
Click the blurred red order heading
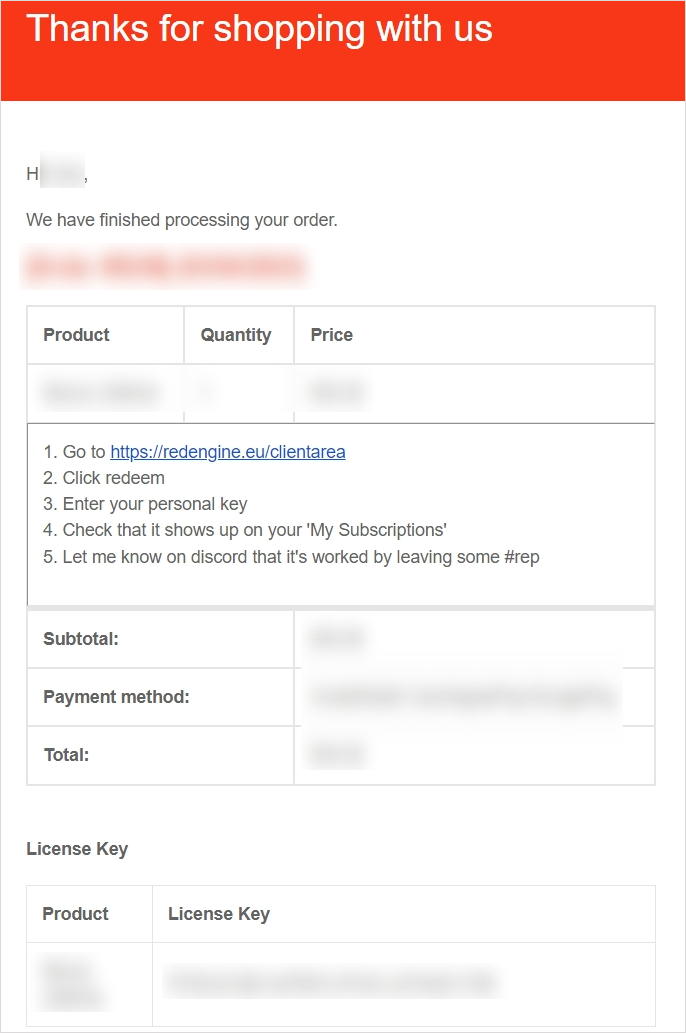(x=165, y=267)
